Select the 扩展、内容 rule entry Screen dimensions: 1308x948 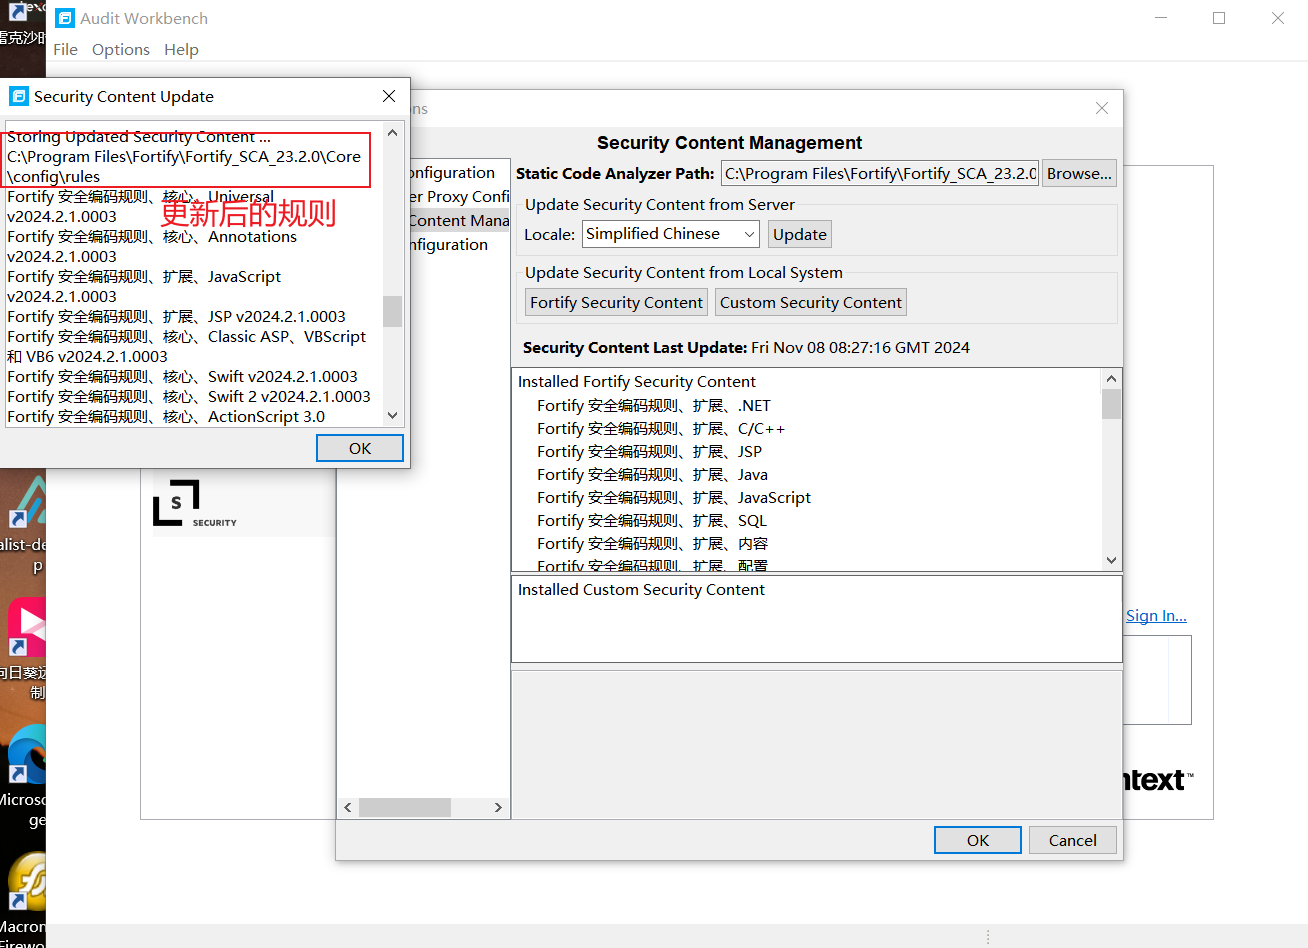(653, 543)
